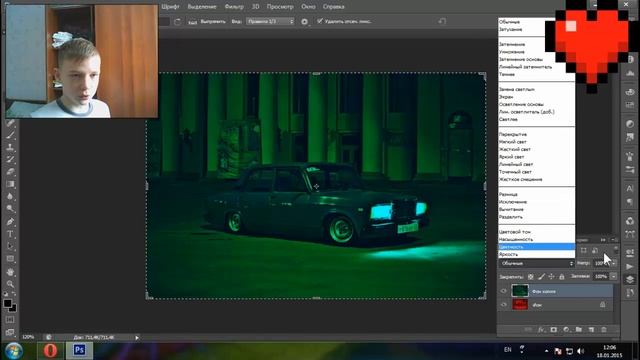The width and height of the screenshot is (640, 360).
Task: Hide the Фон layer
Action: 503,304
